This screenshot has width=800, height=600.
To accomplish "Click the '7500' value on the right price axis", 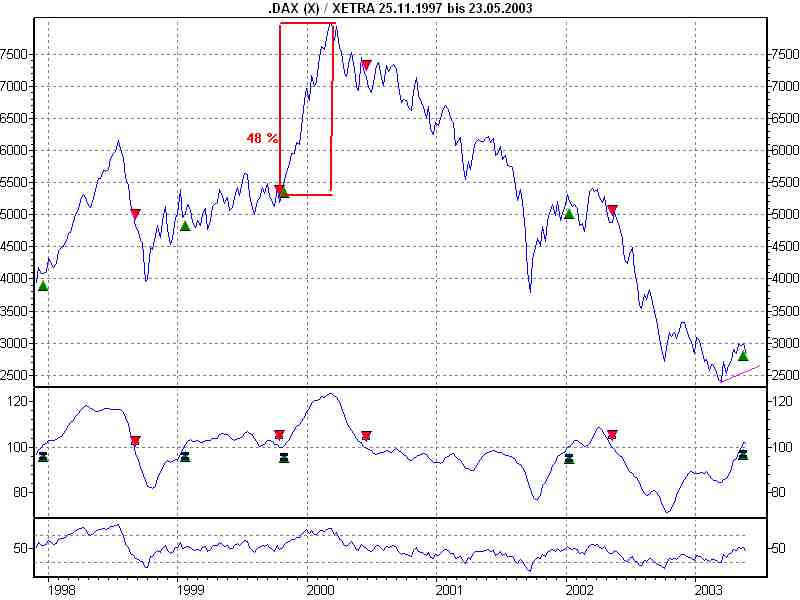I will (x=785, y=54).
